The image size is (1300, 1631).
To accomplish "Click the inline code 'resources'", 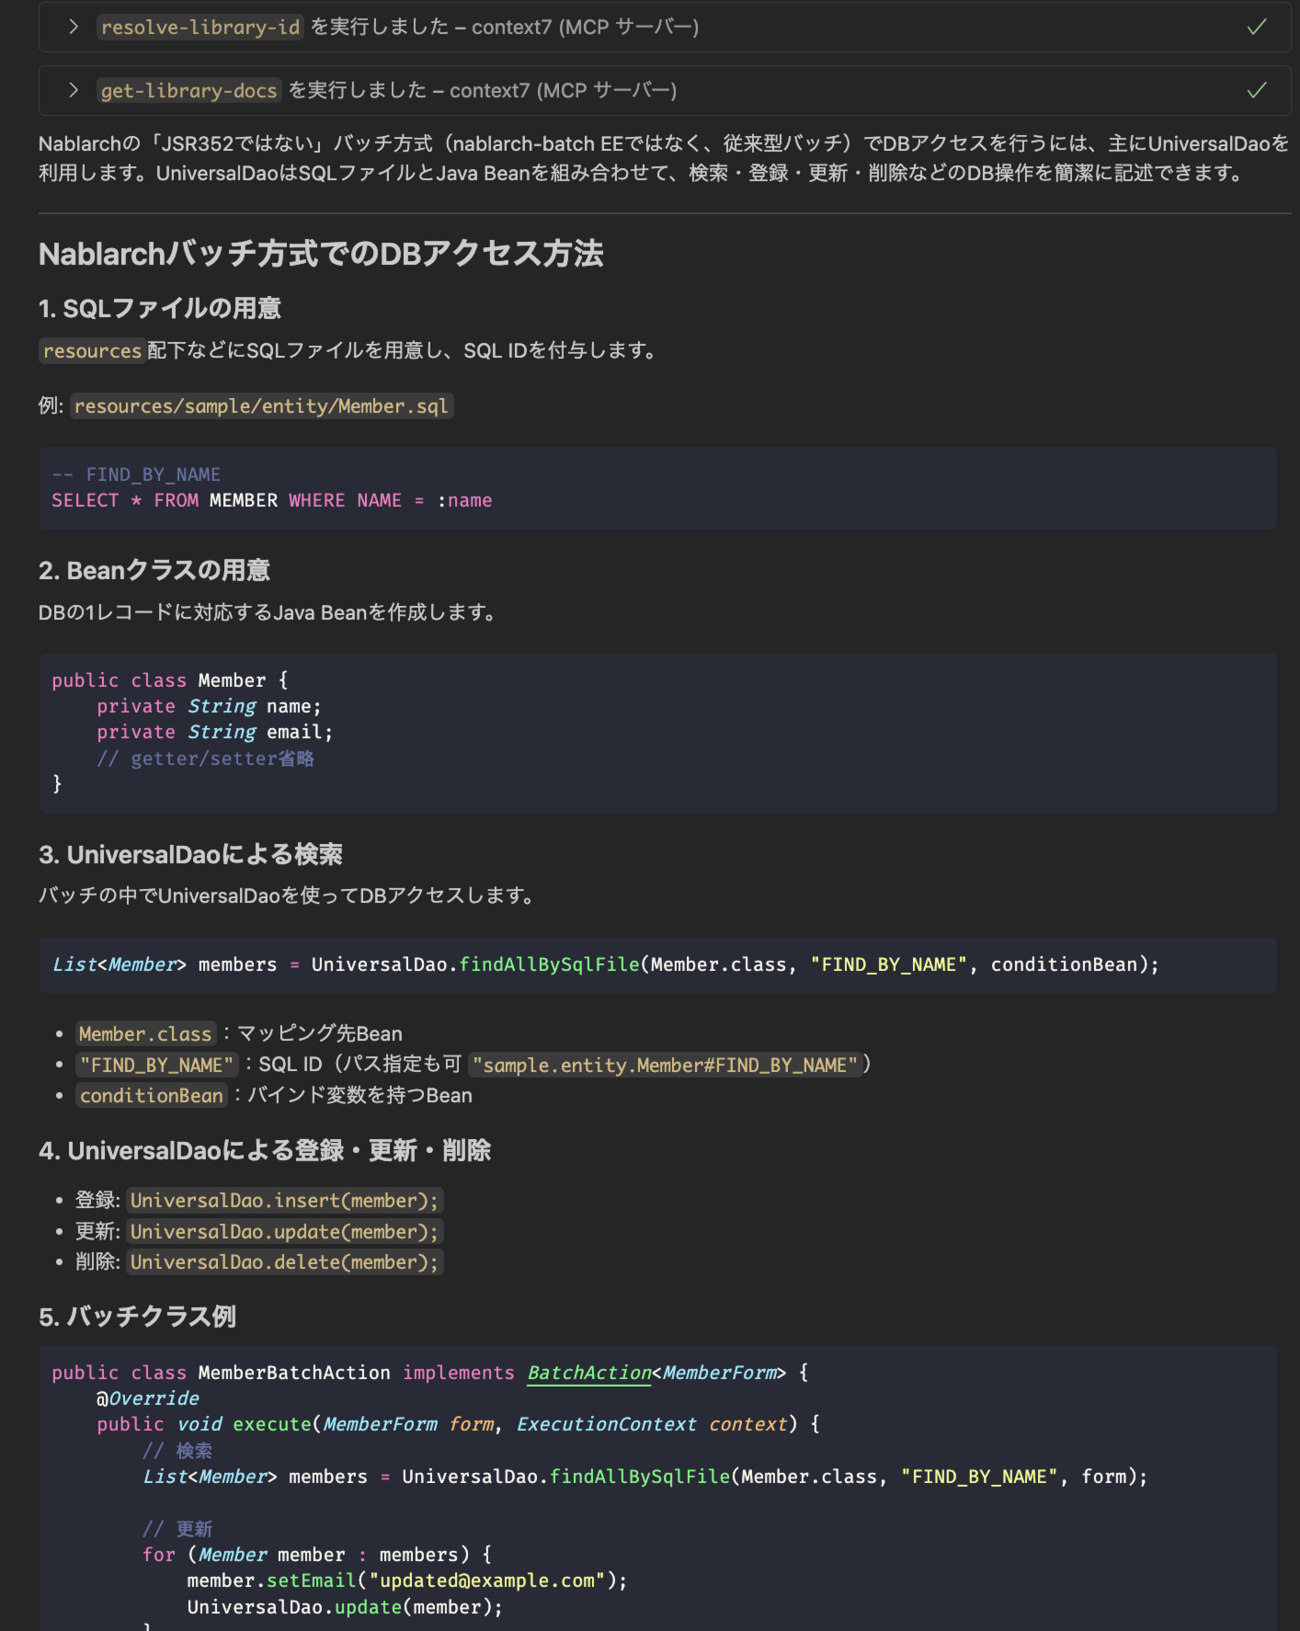I will click(x=92, y=351).
